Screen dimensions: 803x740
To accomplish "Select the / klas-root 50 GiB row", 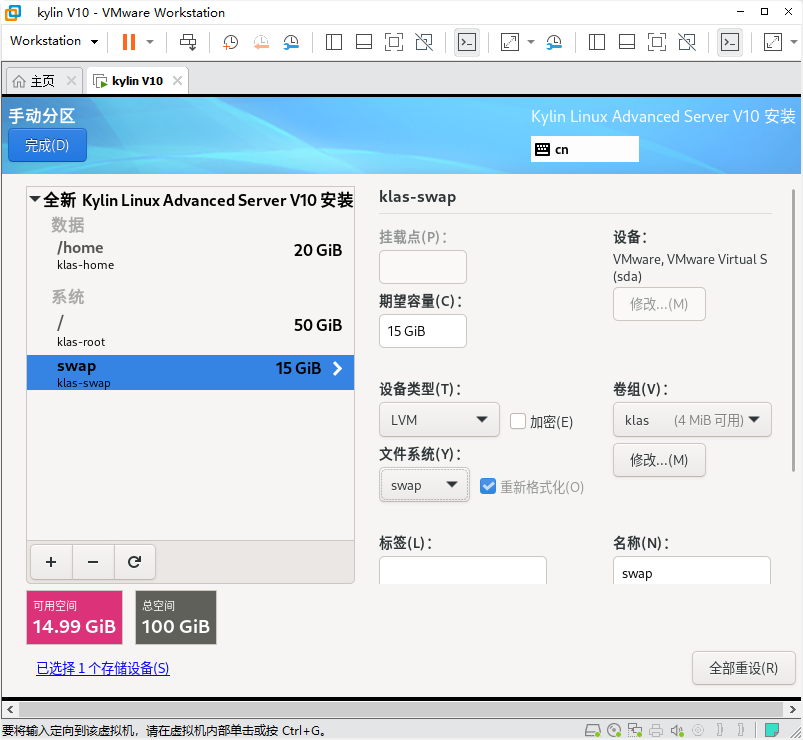I will [x=191, y=331].
